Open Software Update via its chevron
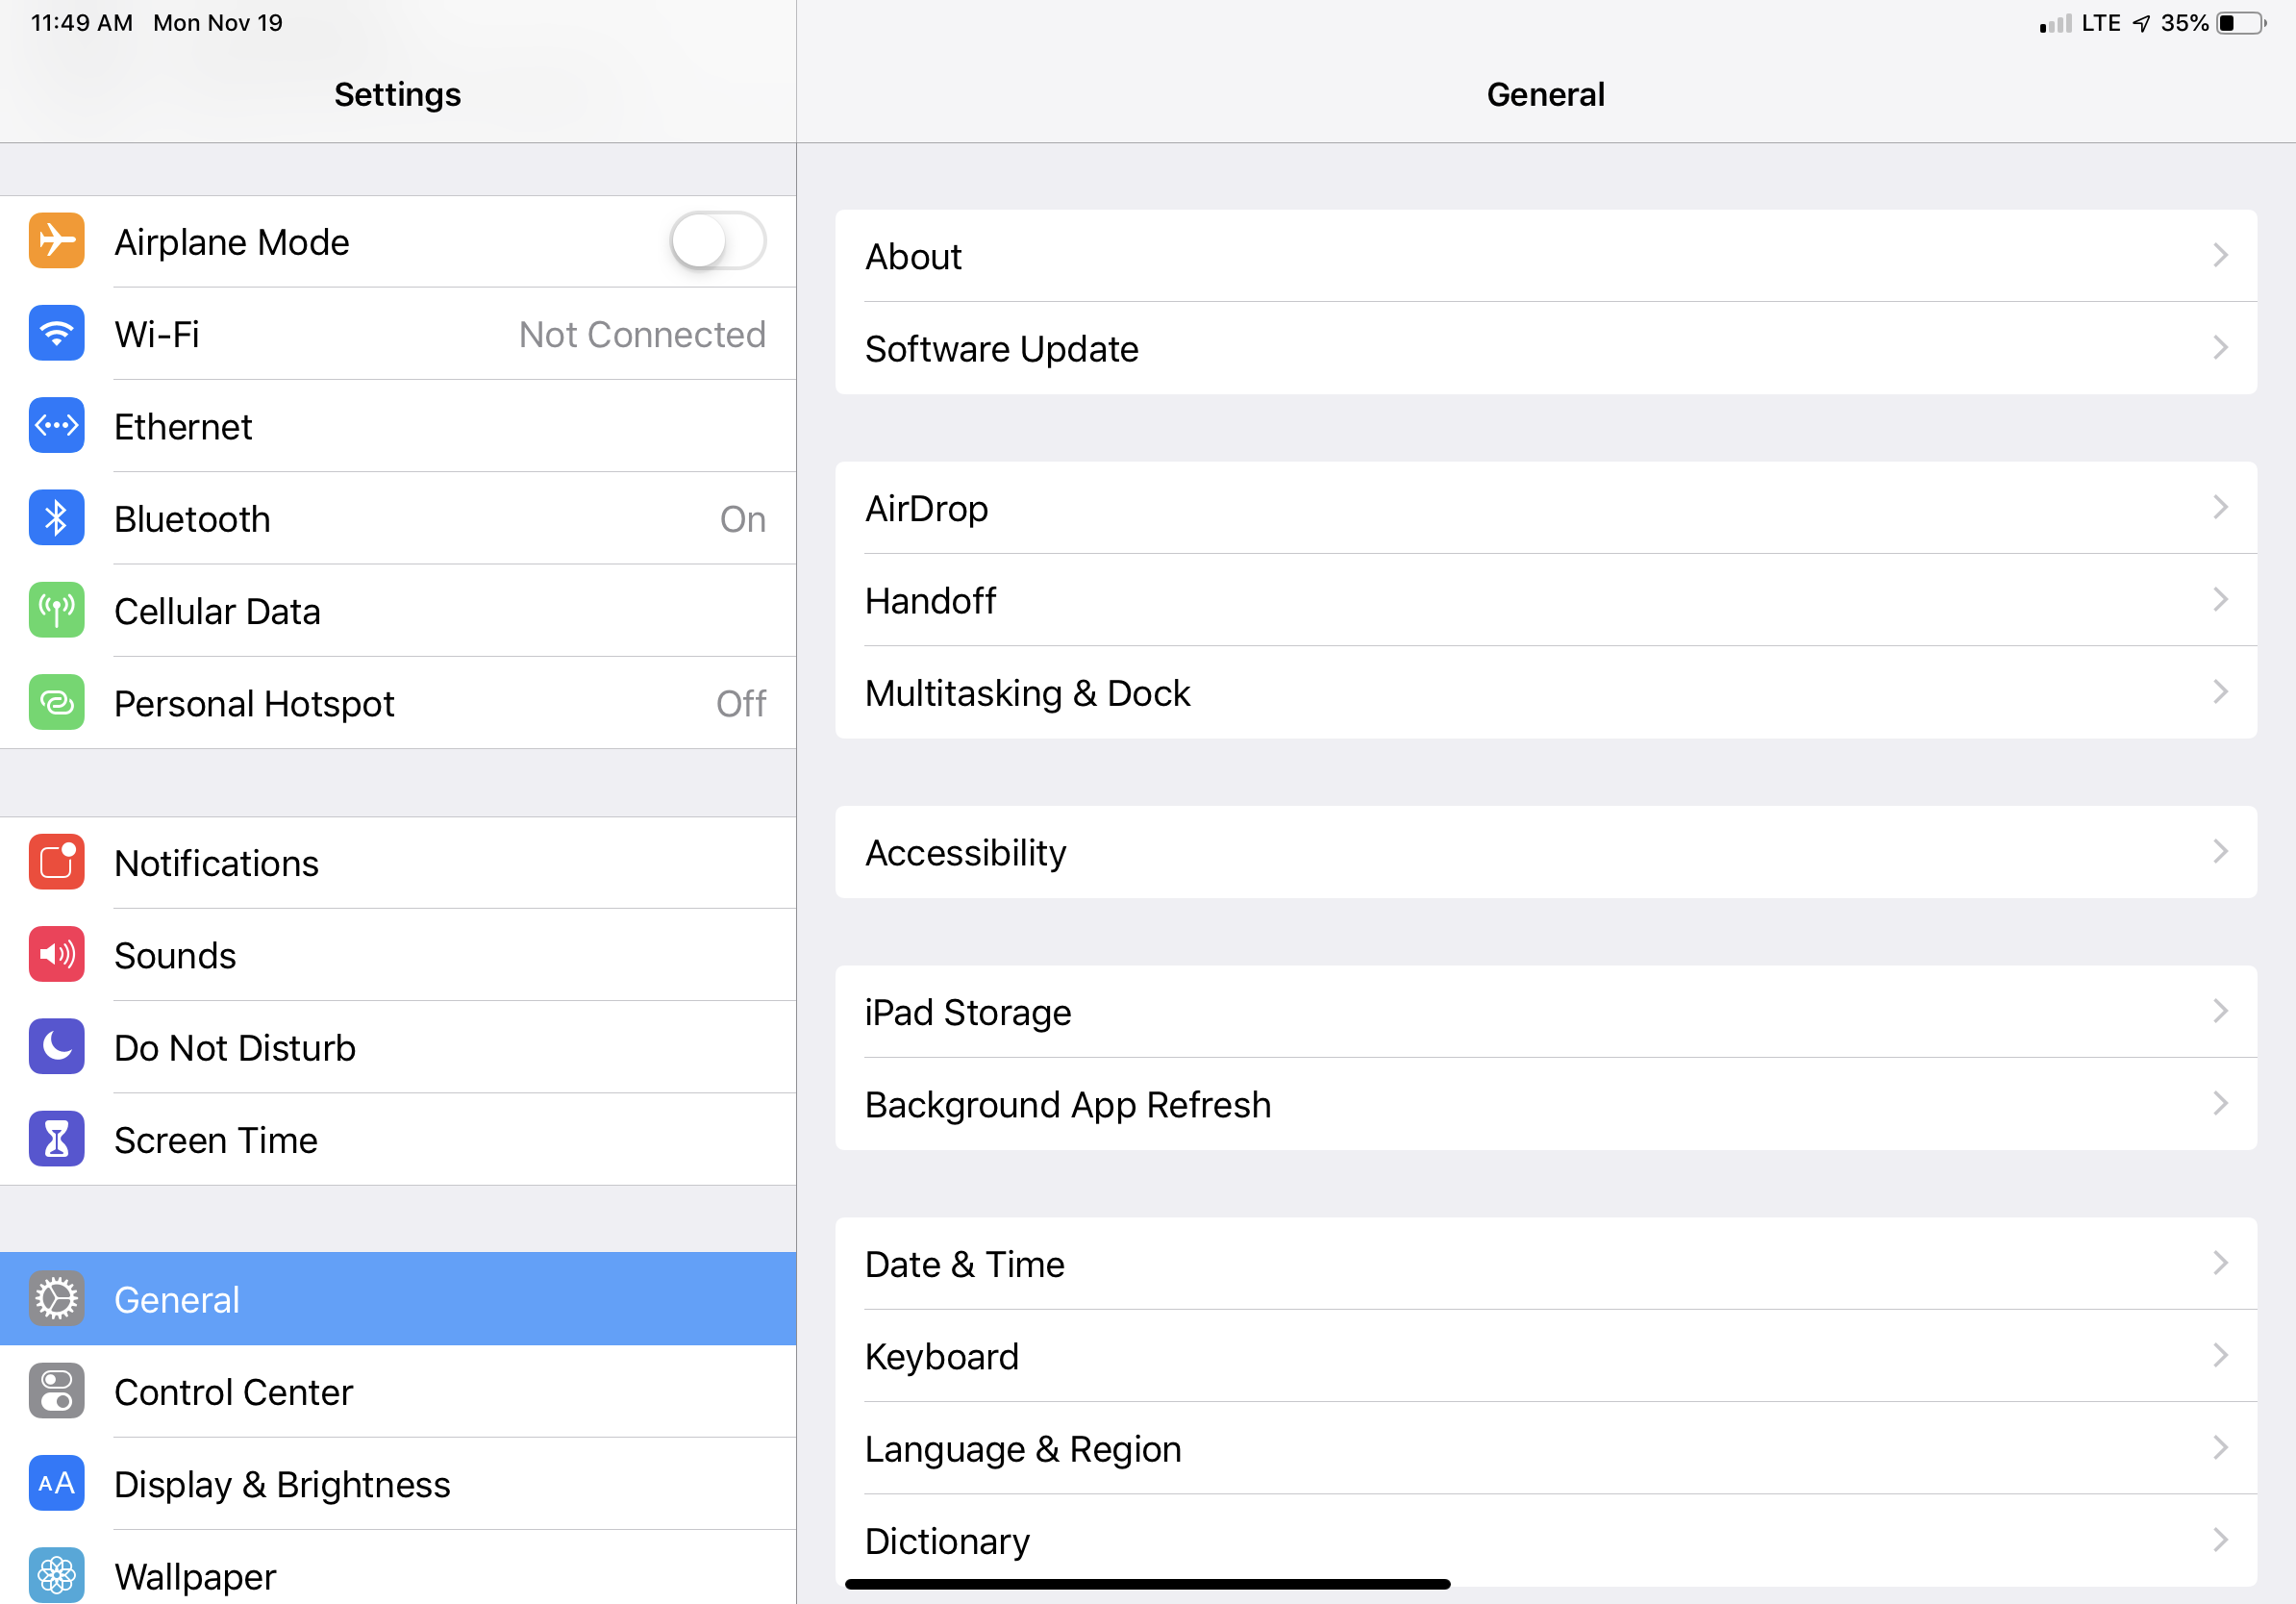This screenshot has height=1604, width=2296. pos(2221,348)
